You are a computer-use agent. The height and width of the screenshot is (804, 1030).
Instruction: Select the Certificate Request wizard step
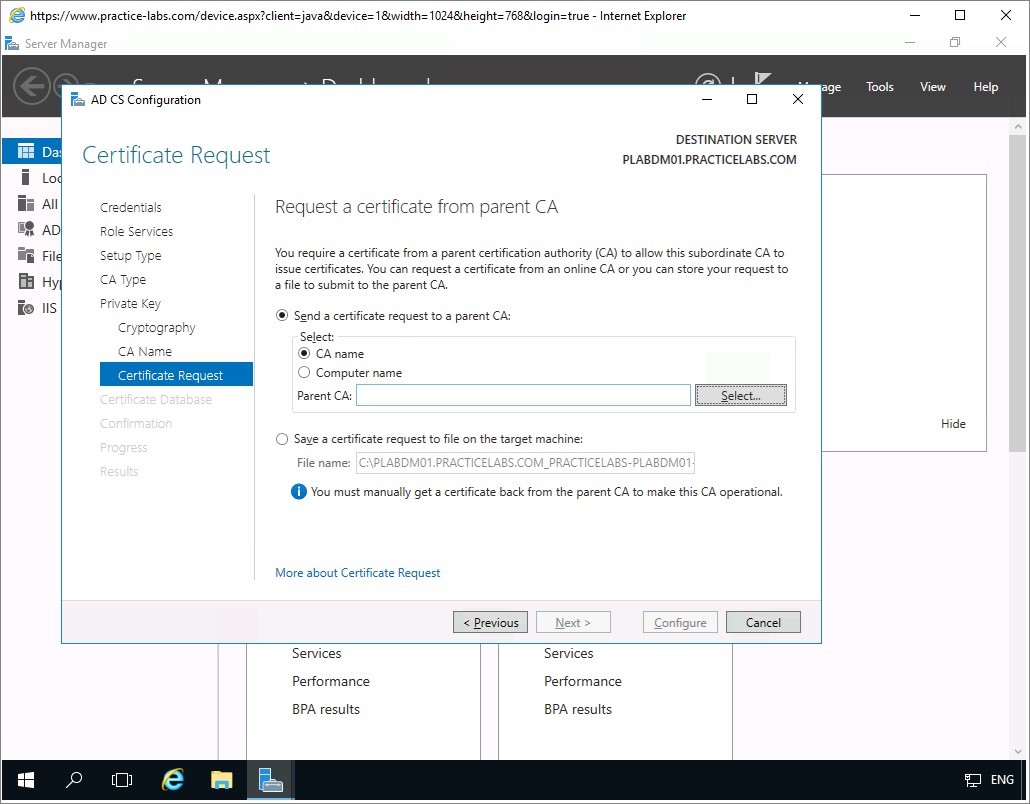click(176, 374)
